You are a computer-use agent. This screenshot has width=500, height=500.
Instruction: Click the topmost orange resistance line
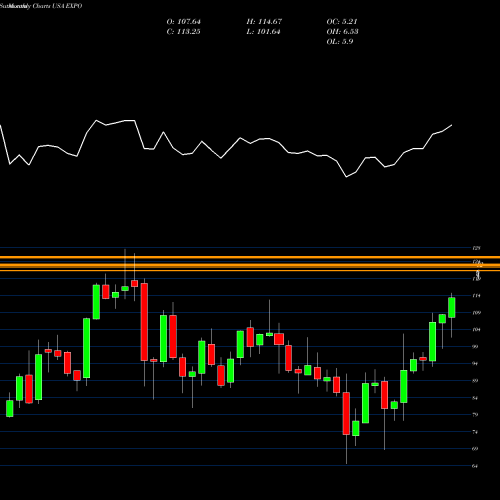coord(250,257)
